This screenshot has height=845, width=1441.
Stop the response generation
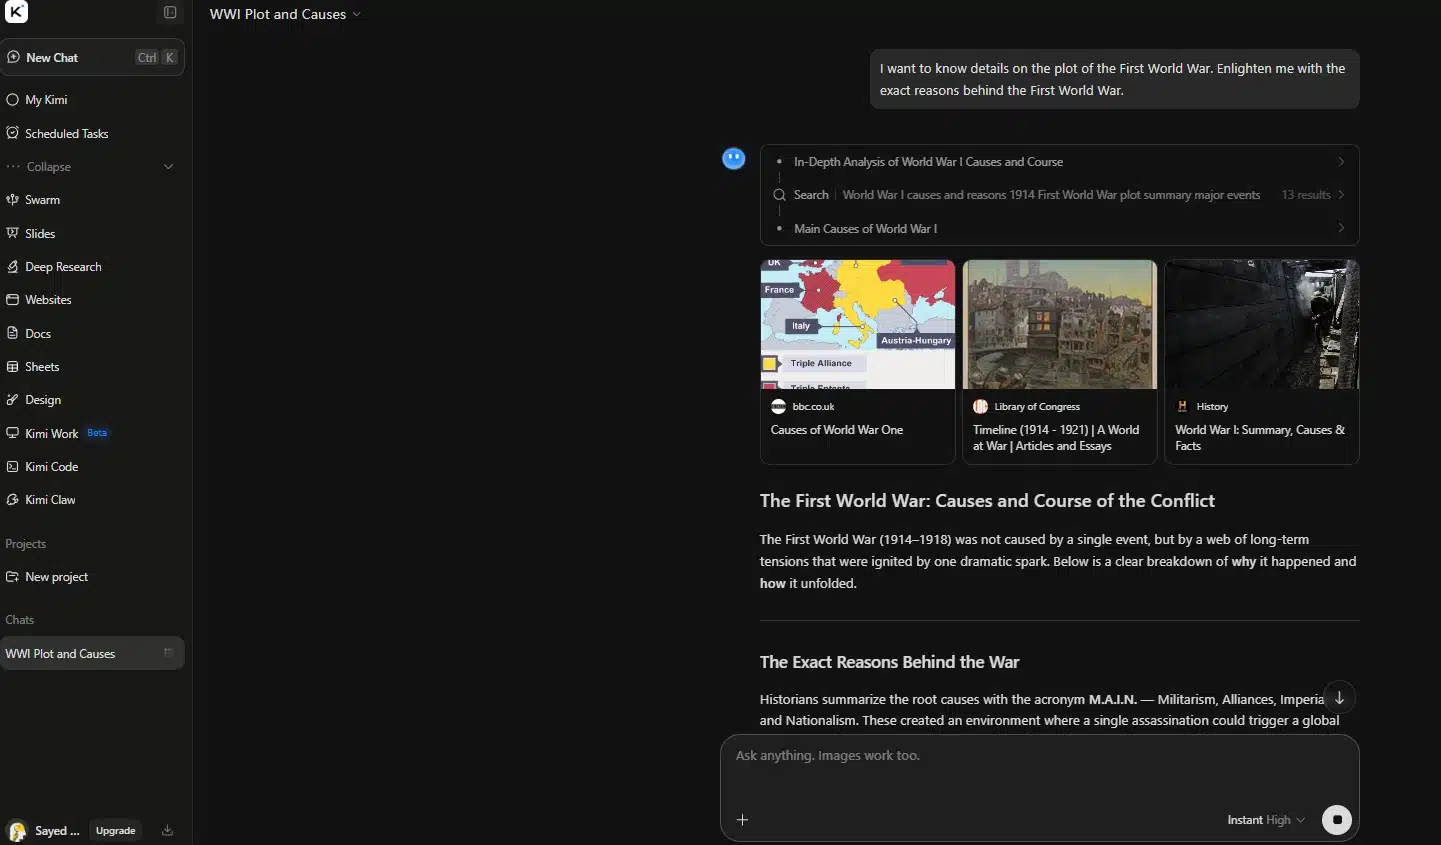1337,820
